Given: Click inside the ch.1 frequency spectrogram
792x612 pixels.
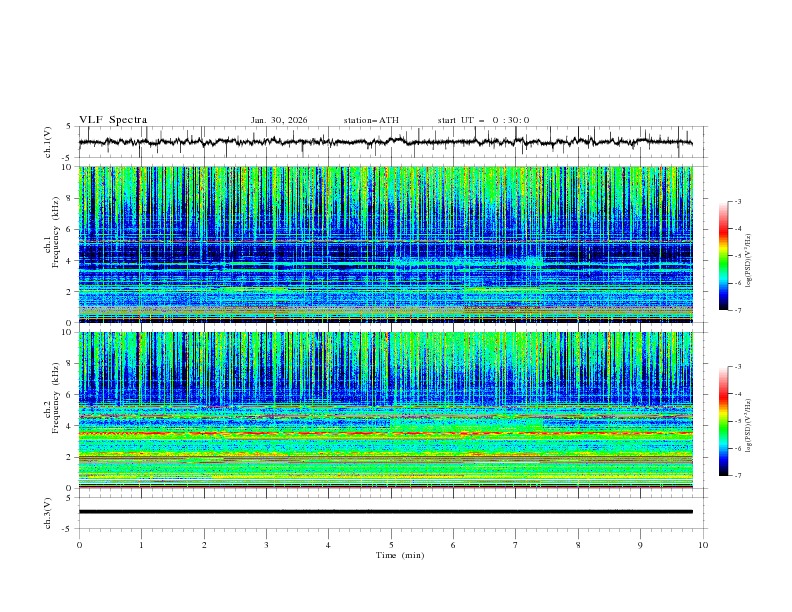Looking at the screenshot, I should coord(385,244).
